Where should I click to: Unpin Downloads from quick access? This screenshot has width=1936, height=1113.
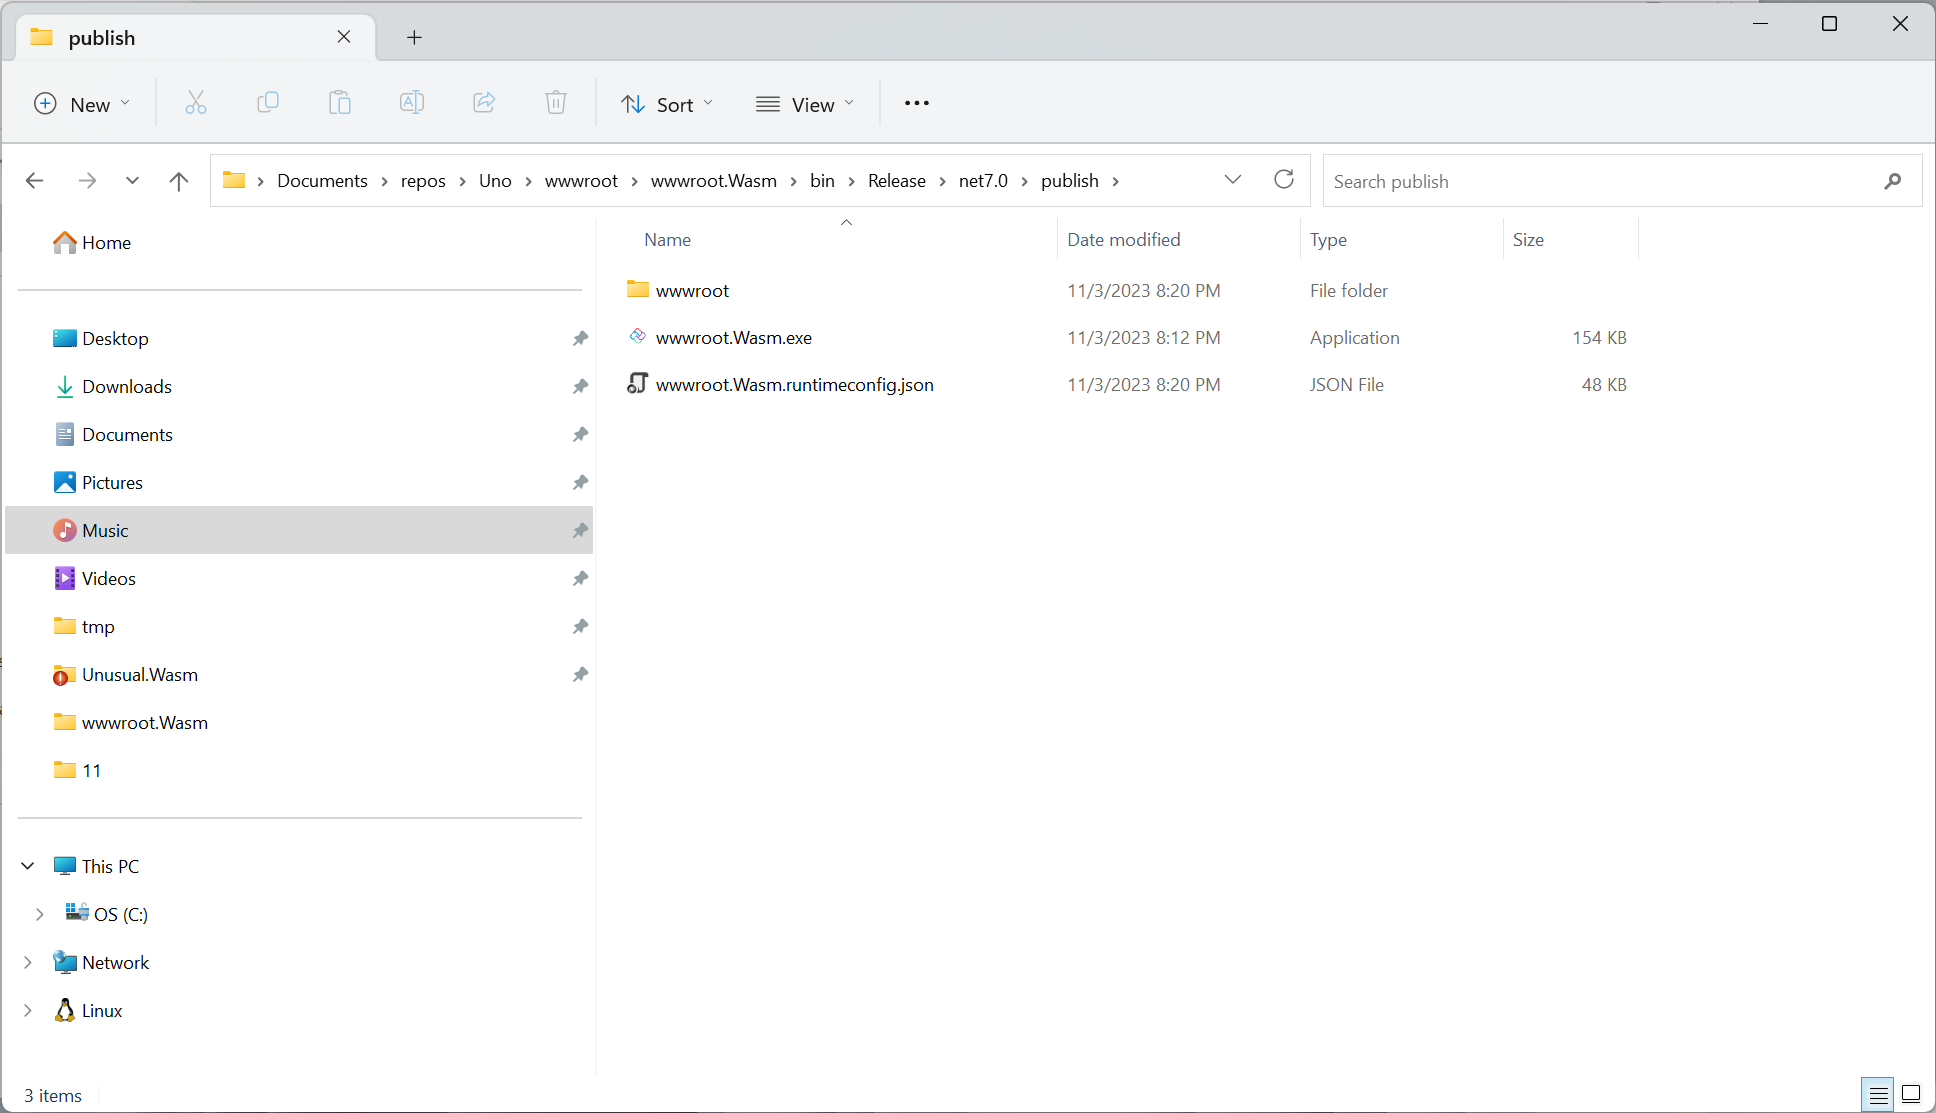(x=580, y=386)
